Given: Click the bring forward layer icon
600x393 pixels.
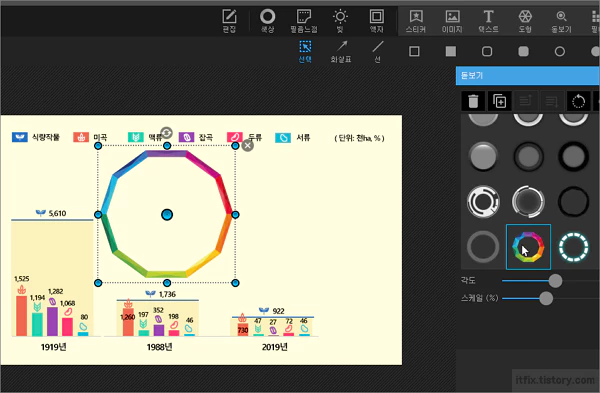Looking at the screenshot, I should click(525, 101).
